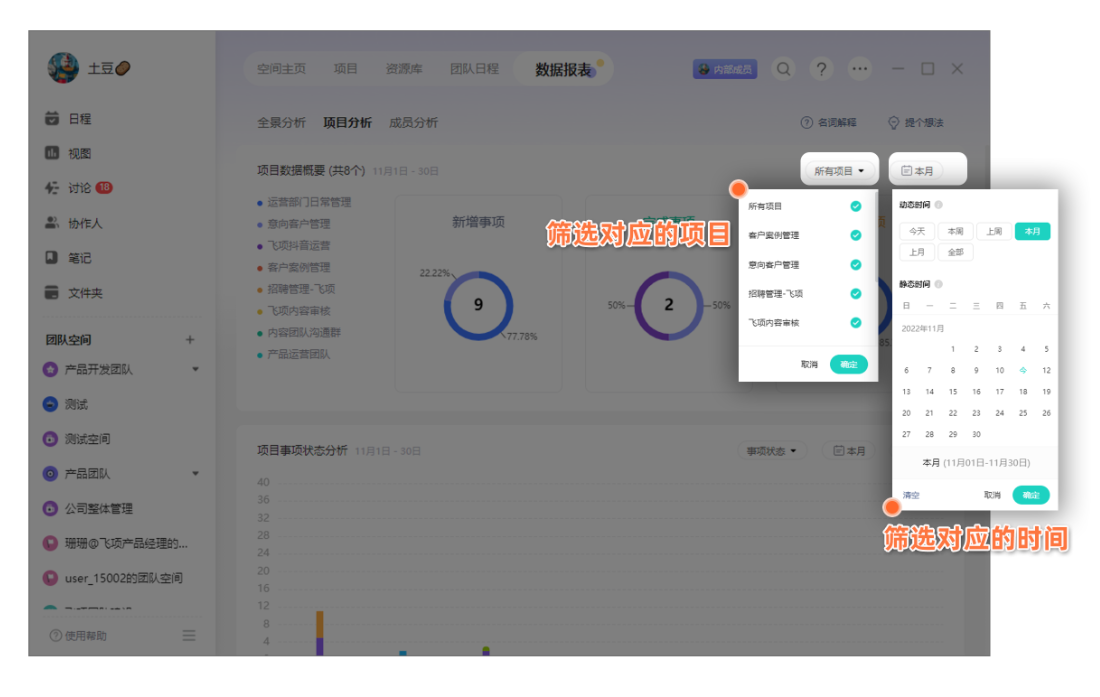Expand 产品开发团队 with its arrow

(195, 369)
